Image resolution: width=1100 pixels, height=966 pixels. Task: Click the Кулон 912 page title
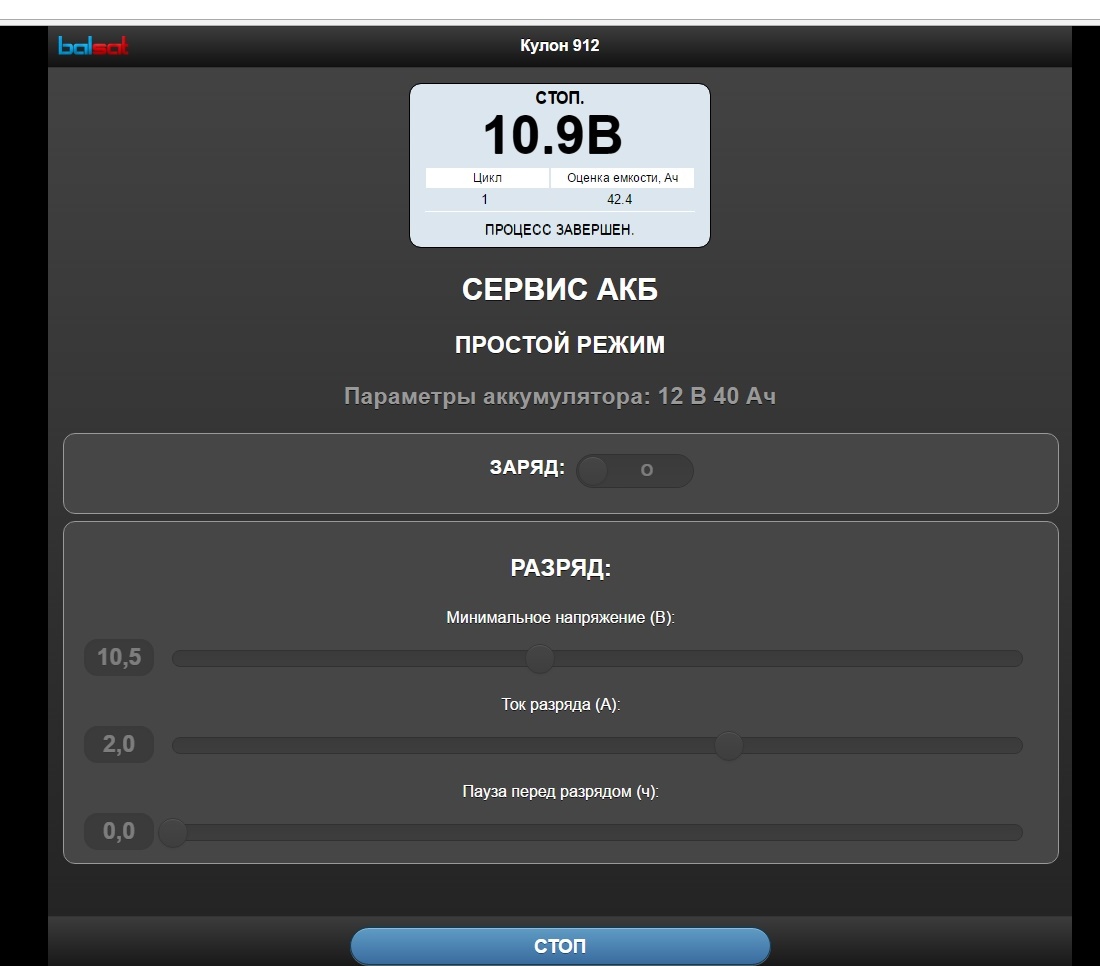click(560, 46)
